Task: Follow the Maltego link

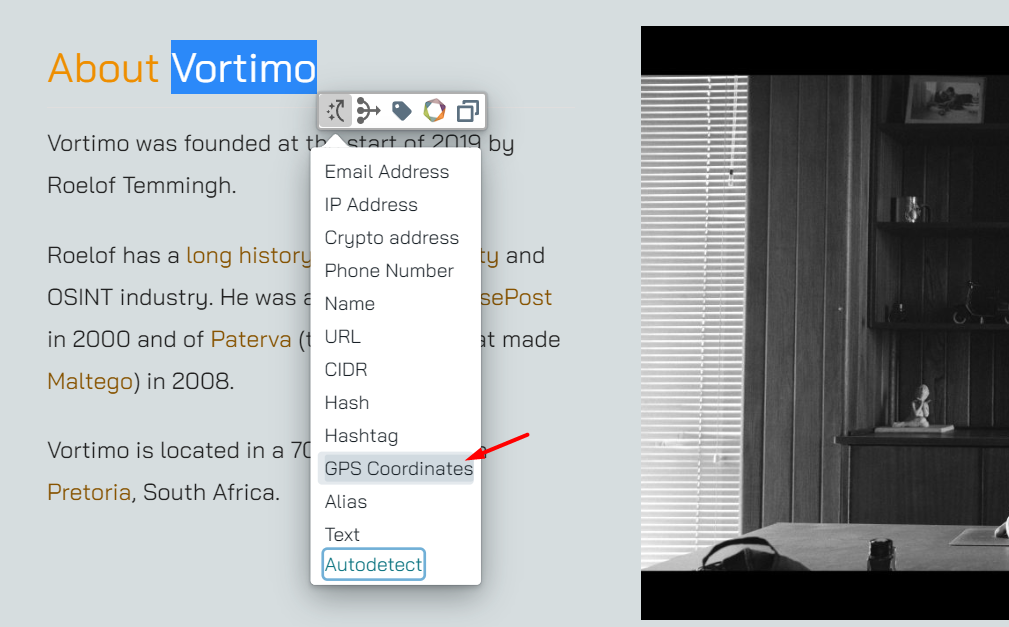Action: [90, 381]
